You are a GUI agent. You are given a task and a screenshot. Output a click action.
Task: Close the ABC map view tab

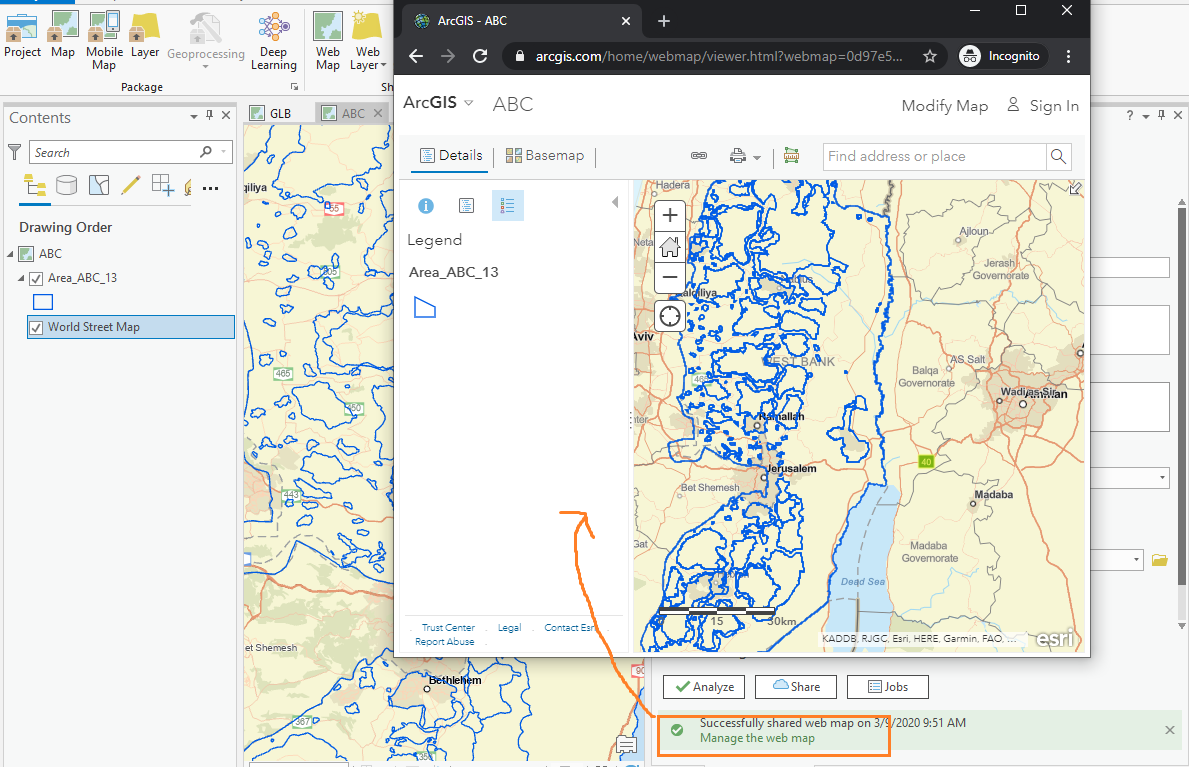pos(378,113)
